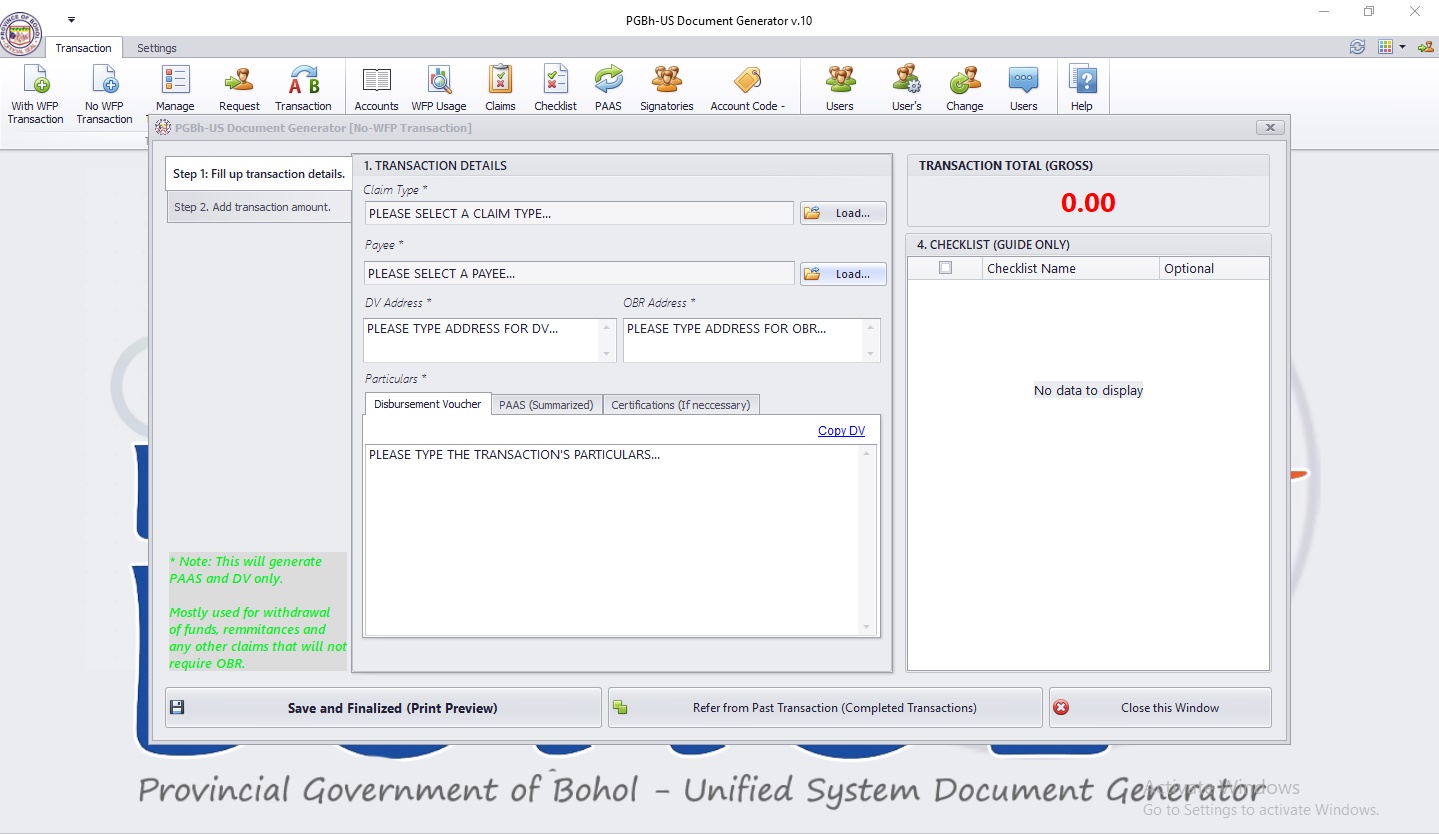Image resolution: width=1439 pixels, height=834 pixels.
Task: Toggle the checklist header checkbox
Action: click(946, 268)
